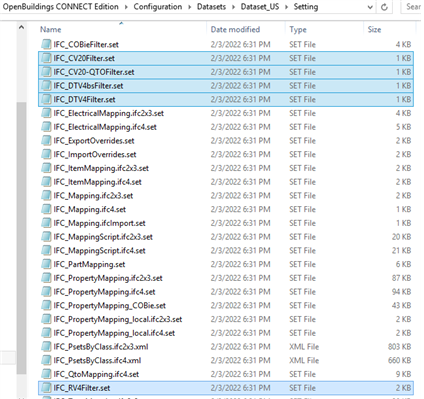Select file name IFC_PropertyMapping_local.ifc2x3.set
Viewport: 424px width, 399px height.
coord(118,319)
